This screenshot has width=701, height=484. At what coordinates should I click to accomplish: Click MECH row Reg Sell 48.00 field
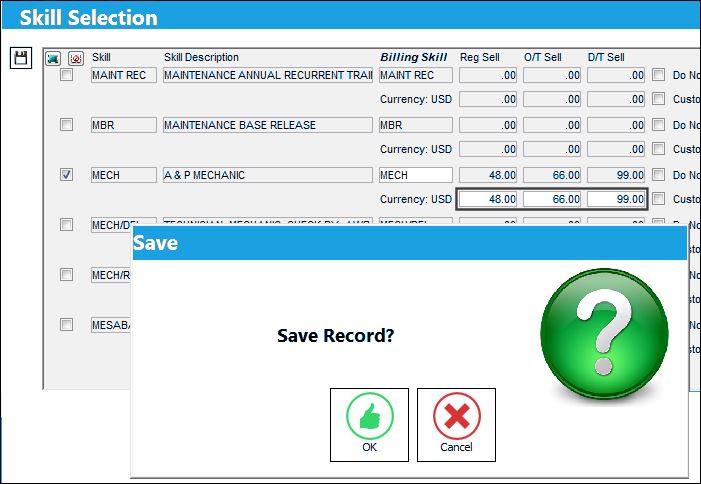coord(488,175)
